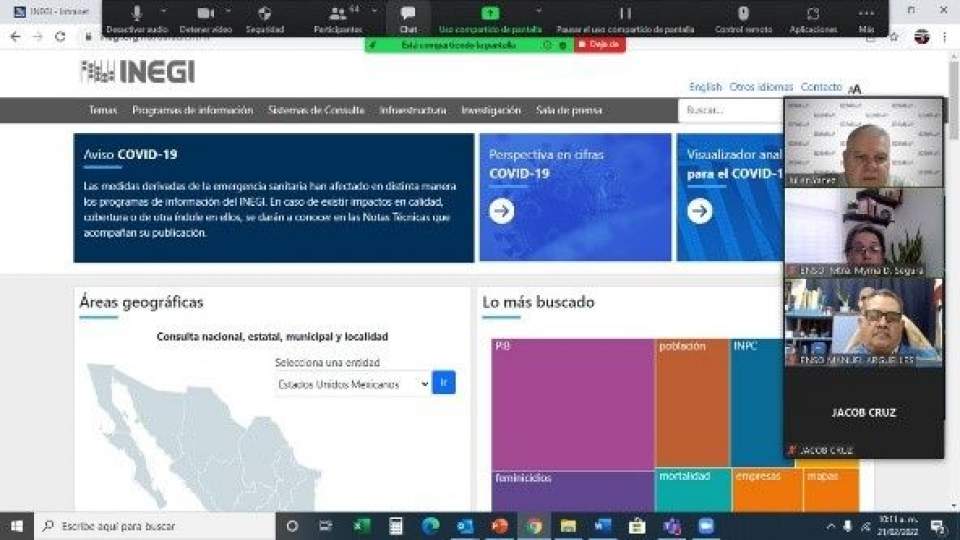
Task: Click text size accessibility icon
Action: [x=855, y=89]
